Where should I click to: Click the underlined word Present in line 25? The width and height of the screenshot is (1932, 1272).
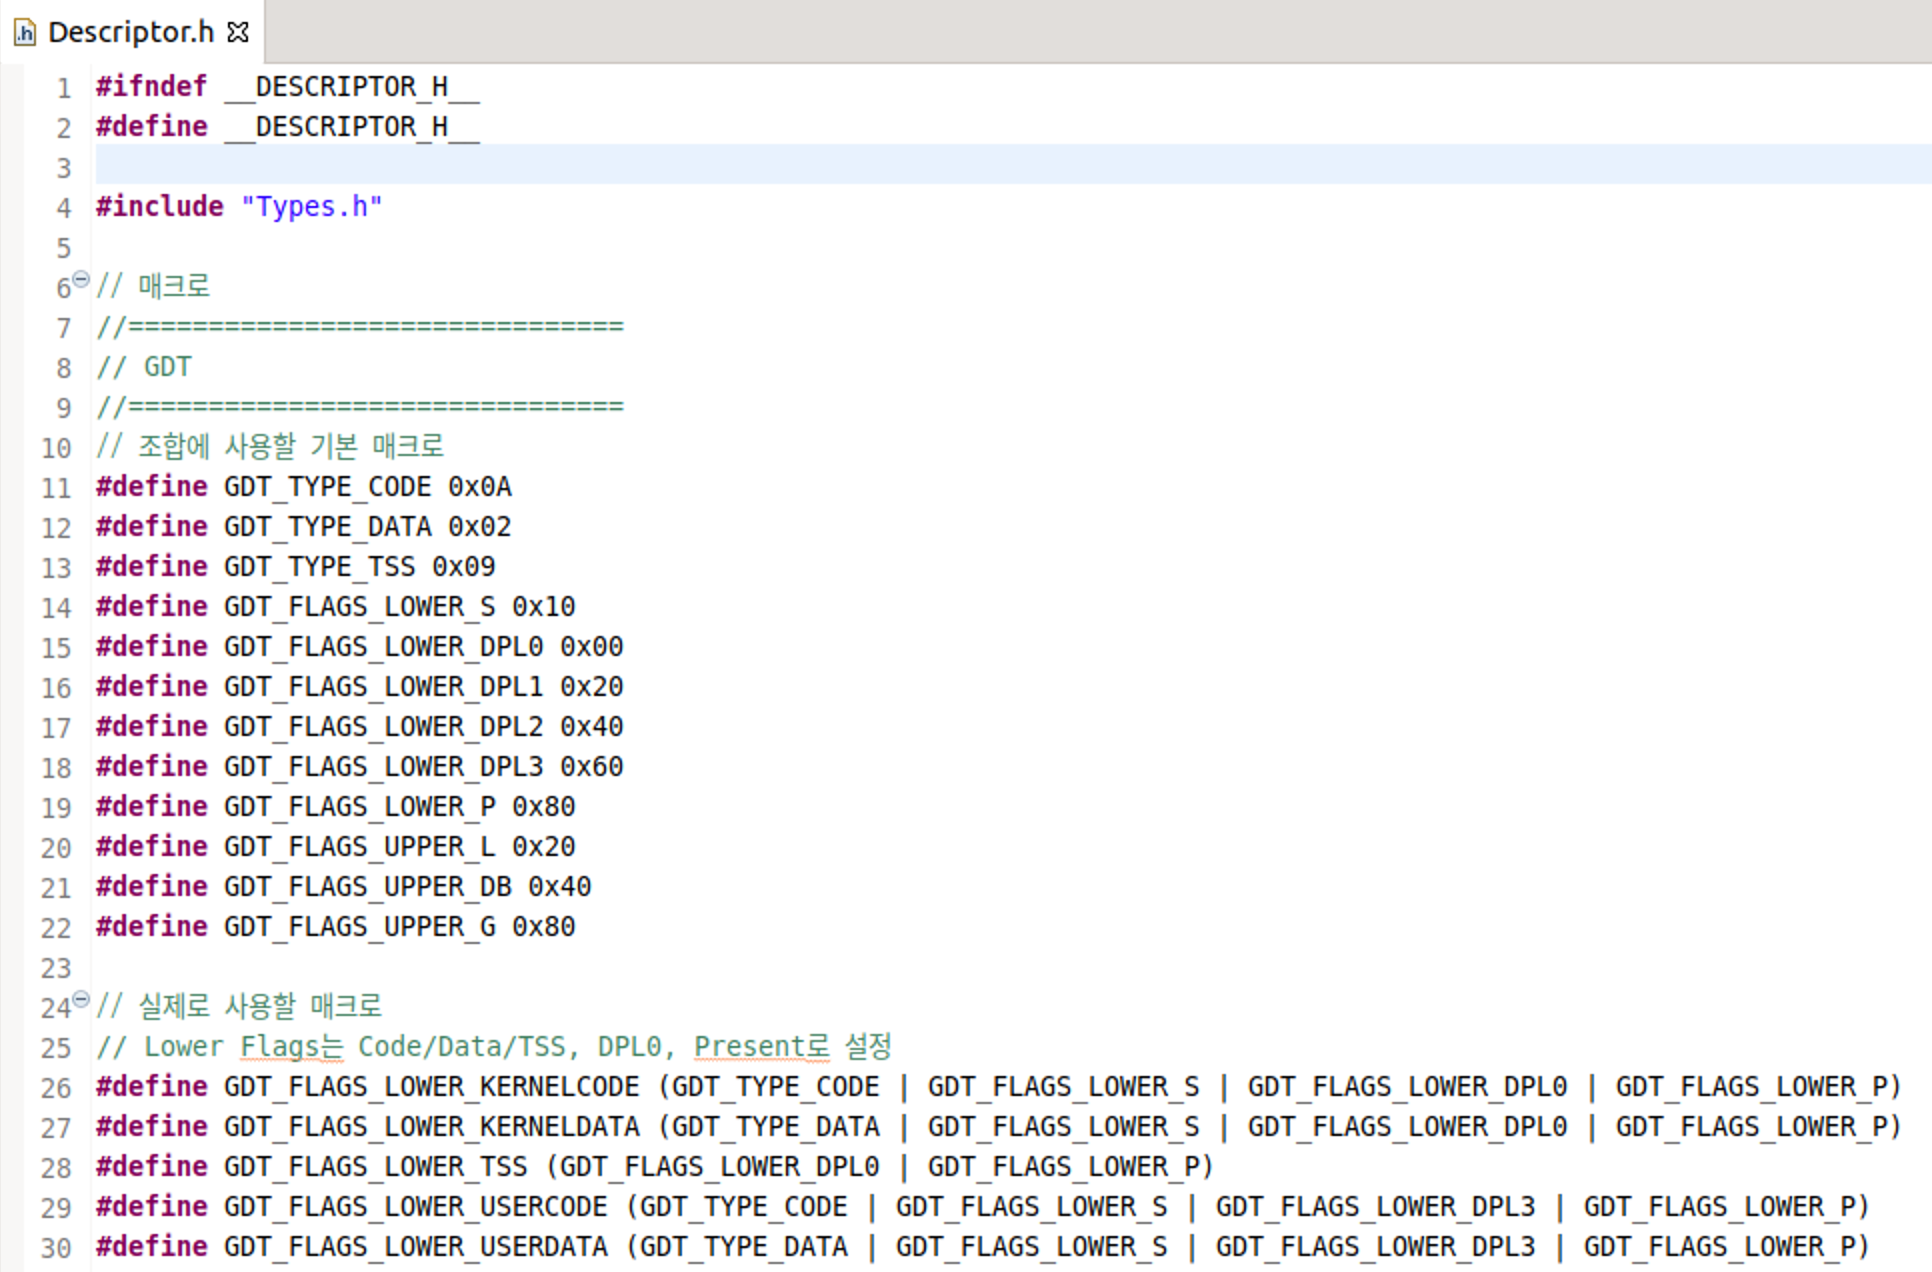[x=750, y=1047]
